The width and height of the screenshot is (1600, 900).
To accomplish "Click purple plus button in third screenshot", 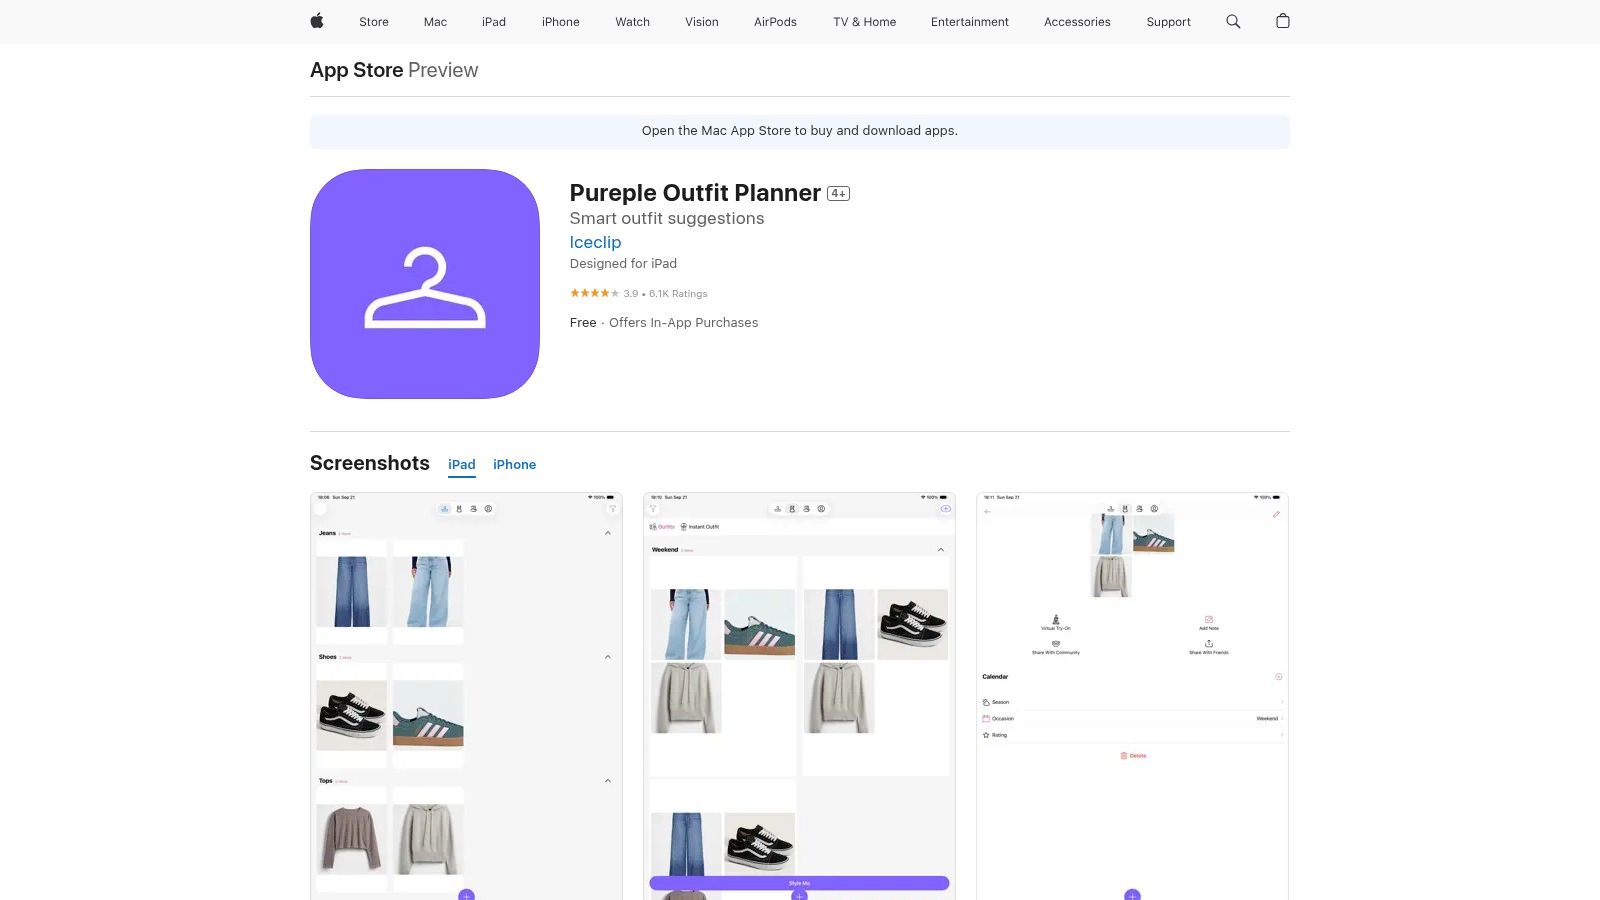I will (1132, 895).
